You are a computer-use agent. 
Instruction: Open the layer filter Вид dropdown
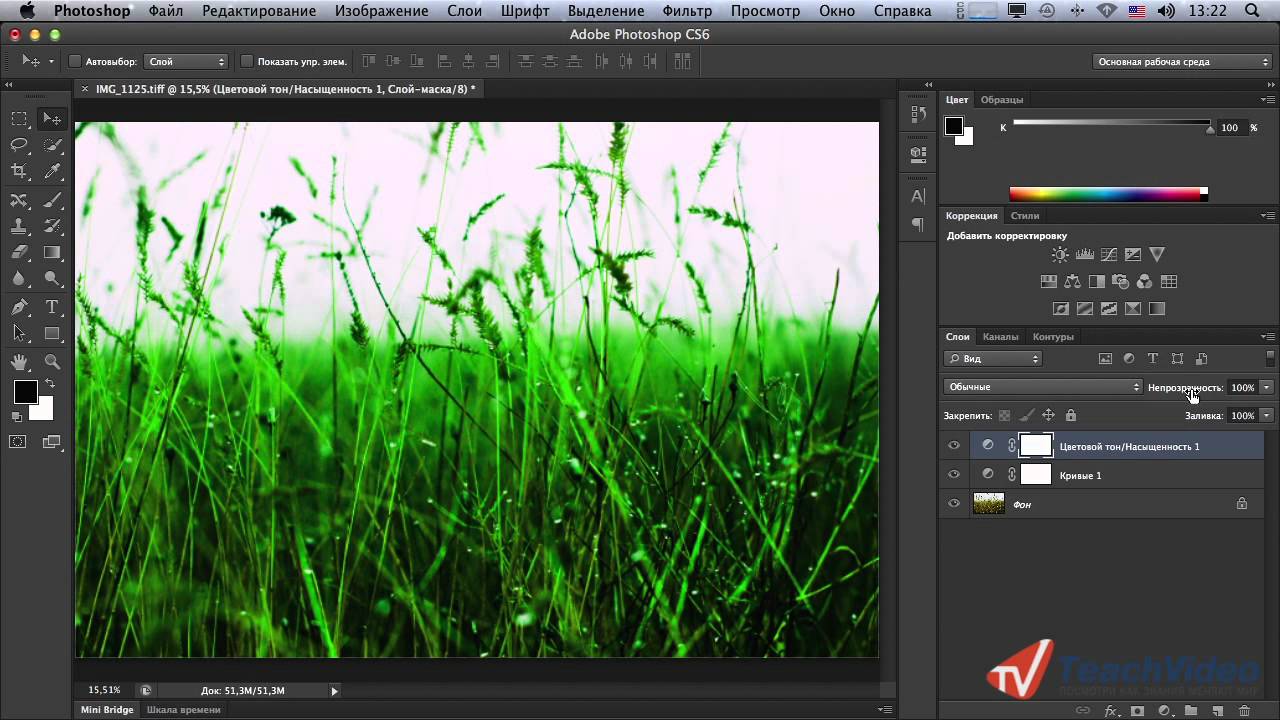(993, 358)
